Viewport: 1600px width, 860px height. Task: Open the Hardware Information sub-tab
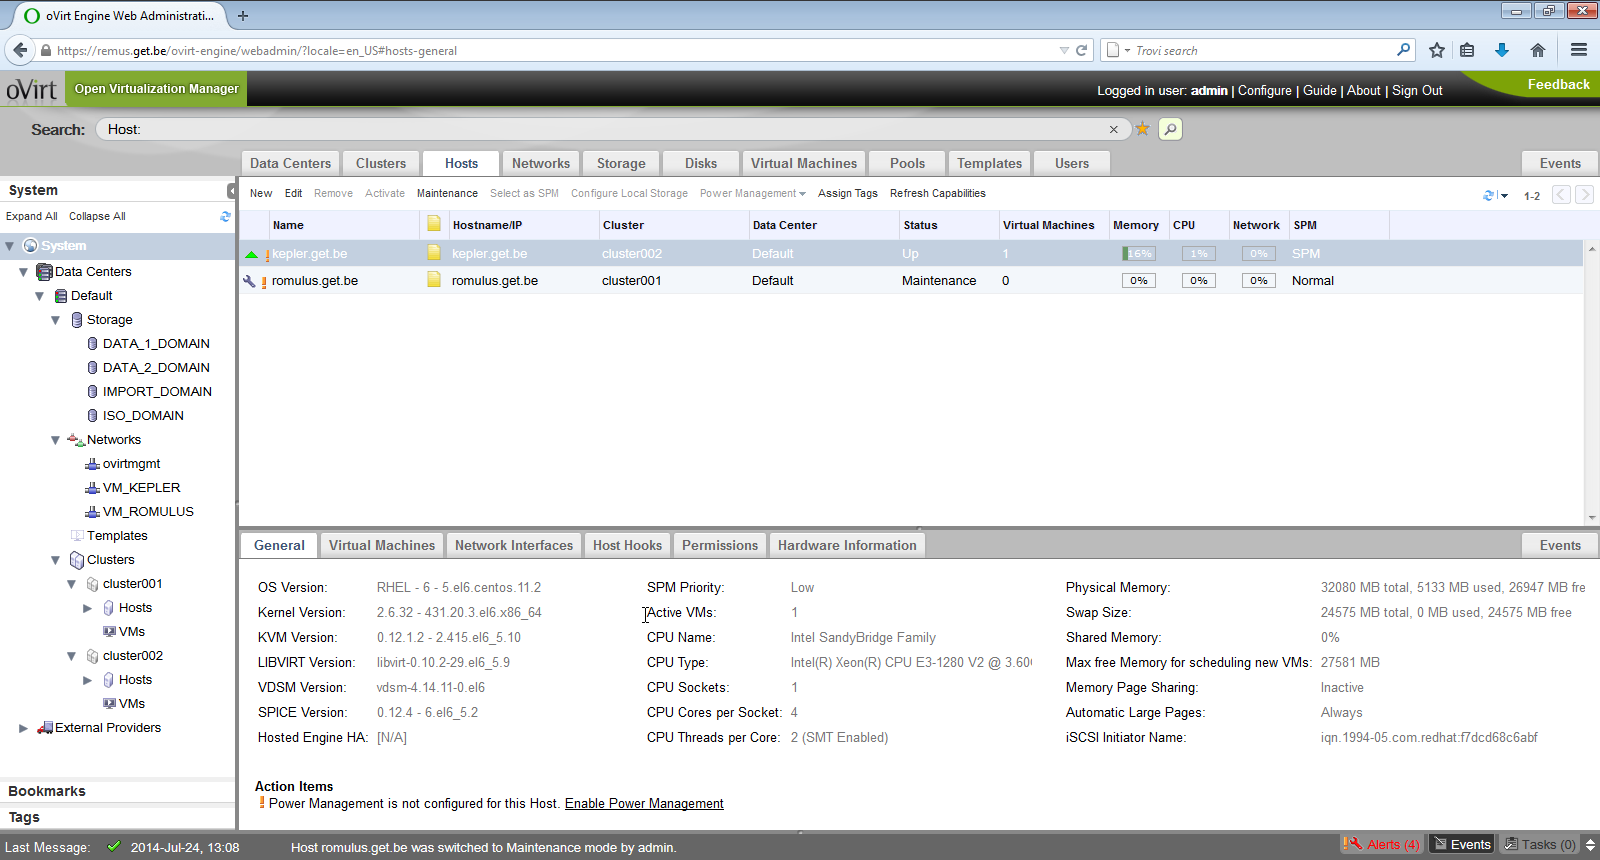coord(846,545)
